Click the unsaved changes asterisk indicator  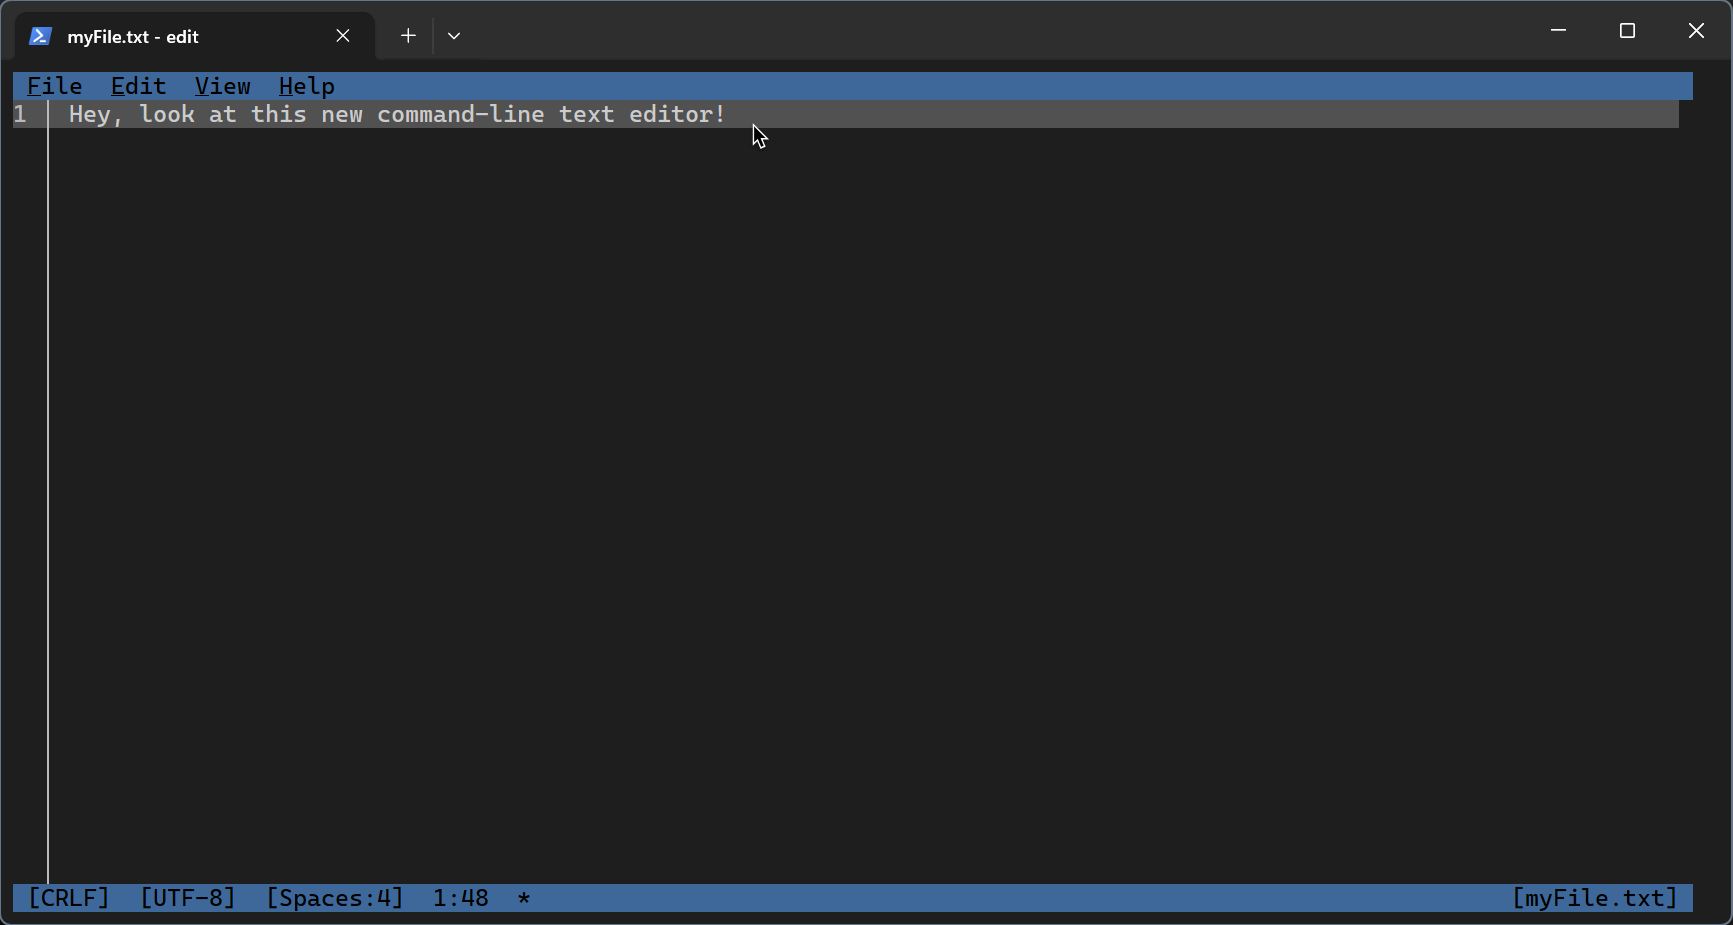(x=524, y=899)
